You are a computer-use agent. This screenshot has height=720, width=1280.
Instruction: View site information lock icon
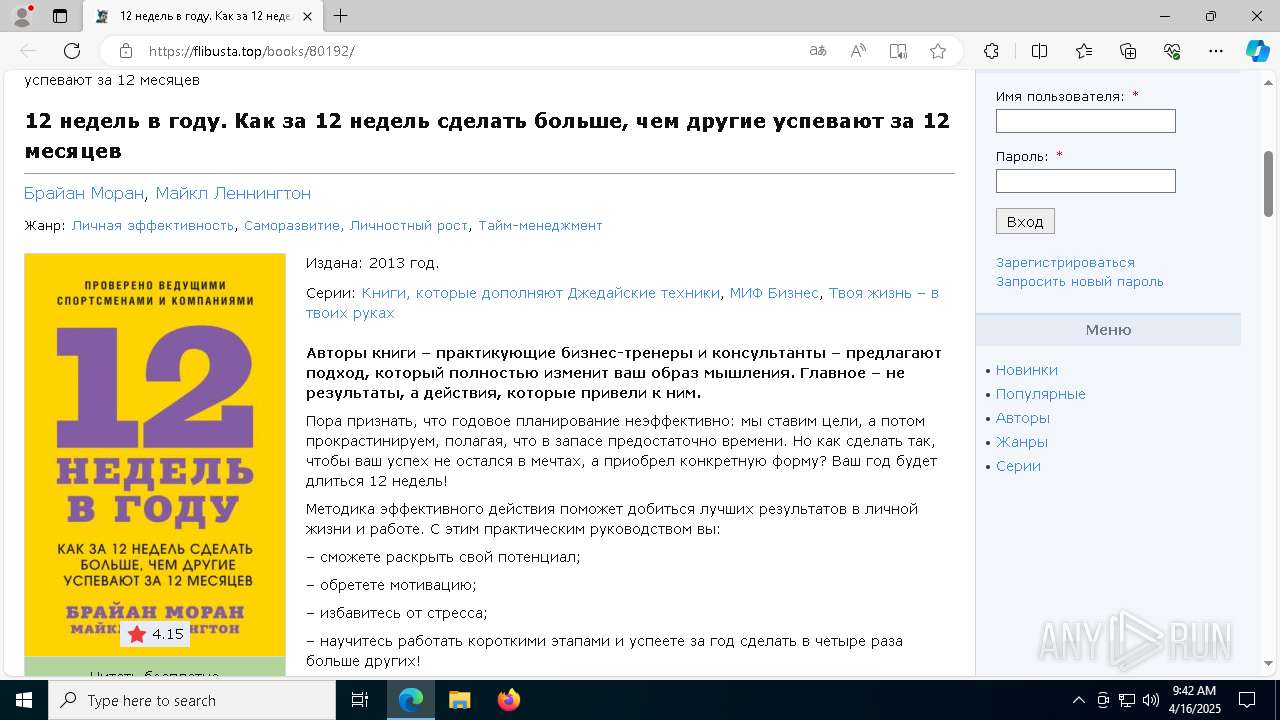125,51
